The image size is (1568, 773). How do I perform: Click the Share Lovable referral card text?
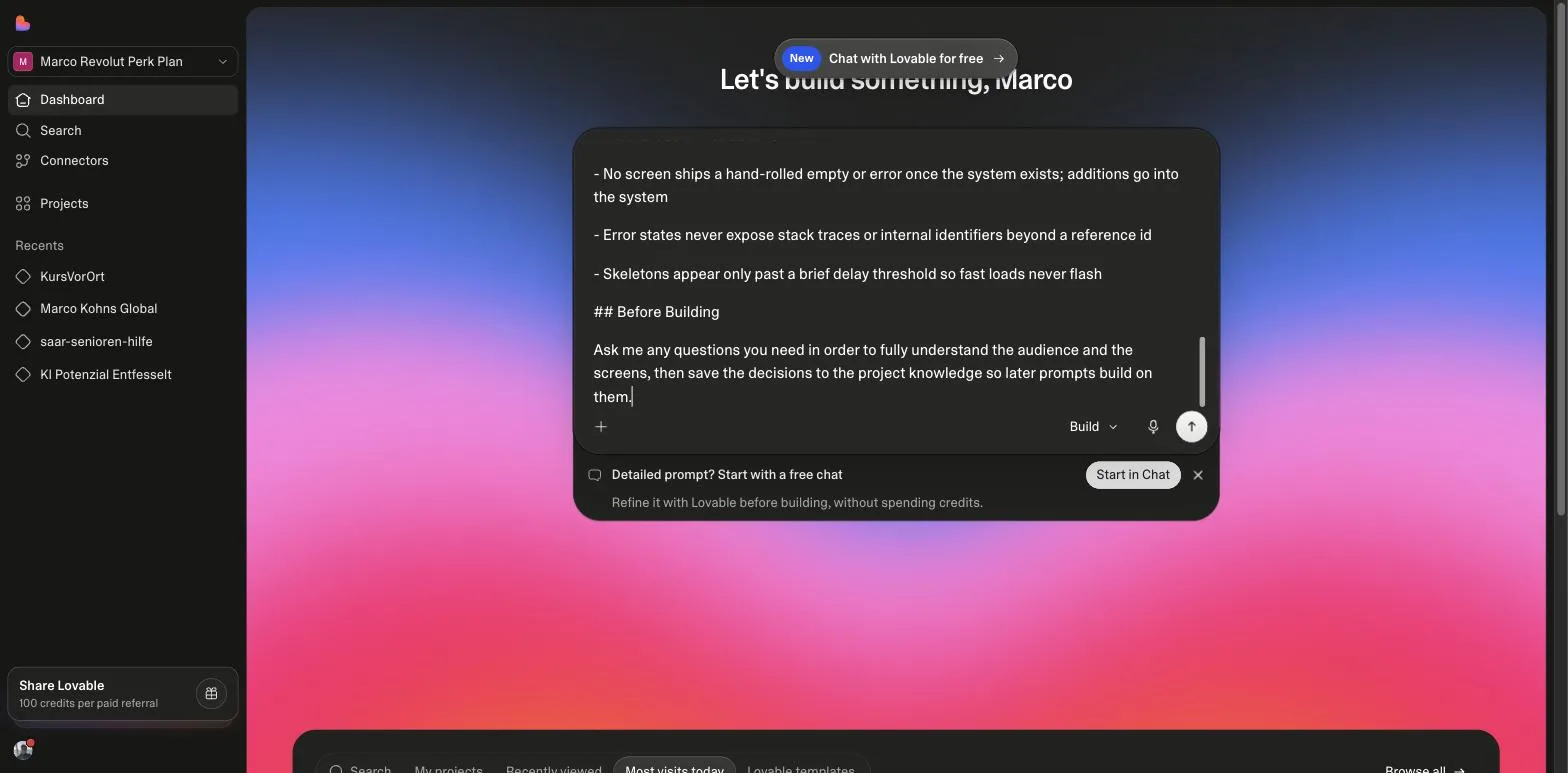88,694
